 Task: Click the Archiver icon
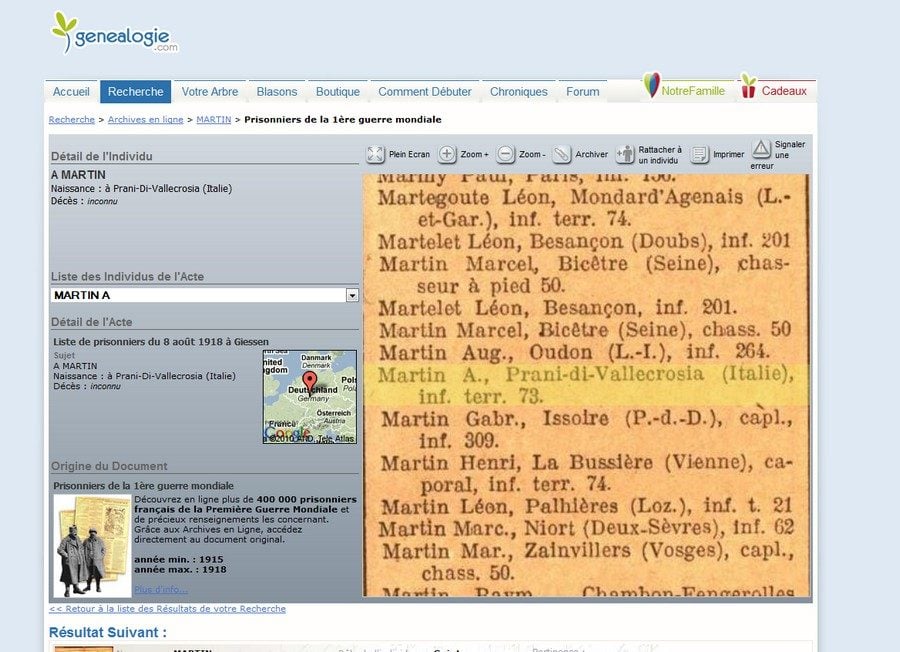[562, 154]
